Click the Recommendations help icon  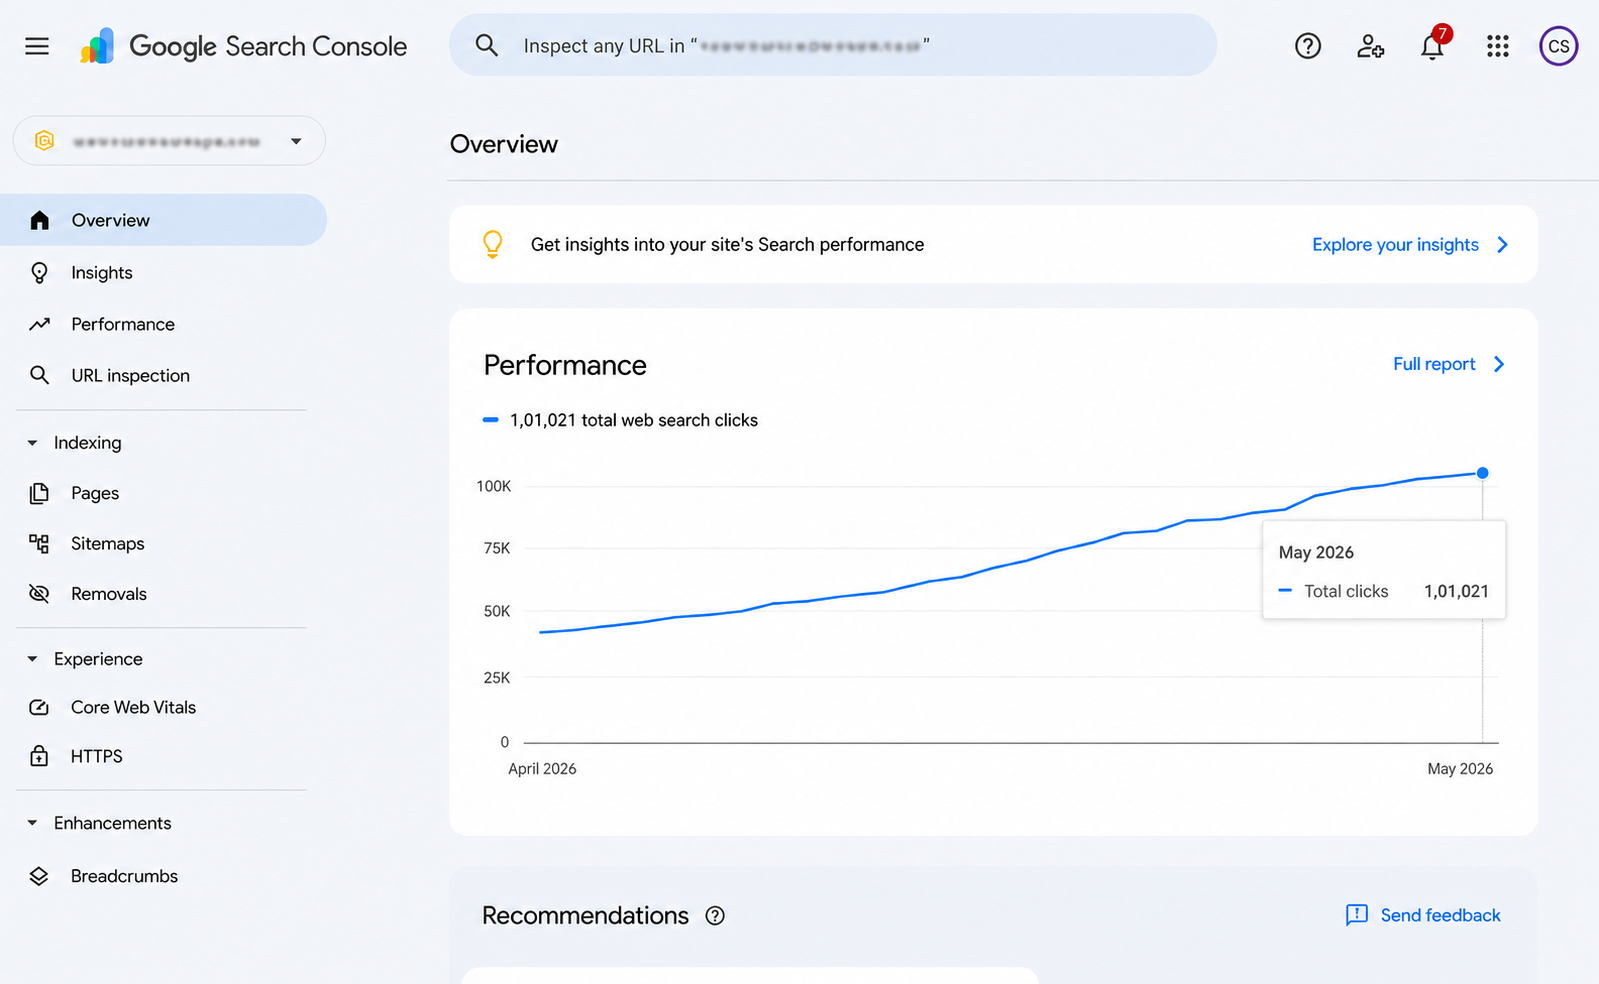point(715,916)
